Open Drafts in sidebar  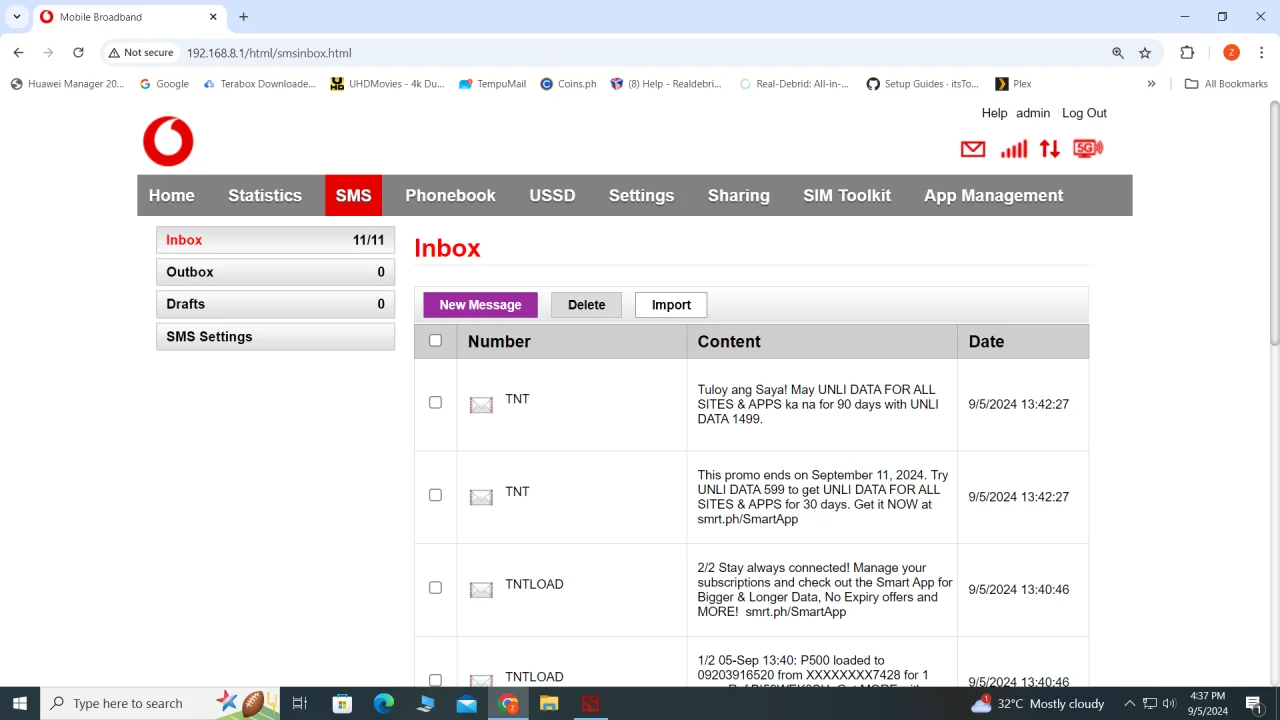pyautogui.click(x=275, y=304)
